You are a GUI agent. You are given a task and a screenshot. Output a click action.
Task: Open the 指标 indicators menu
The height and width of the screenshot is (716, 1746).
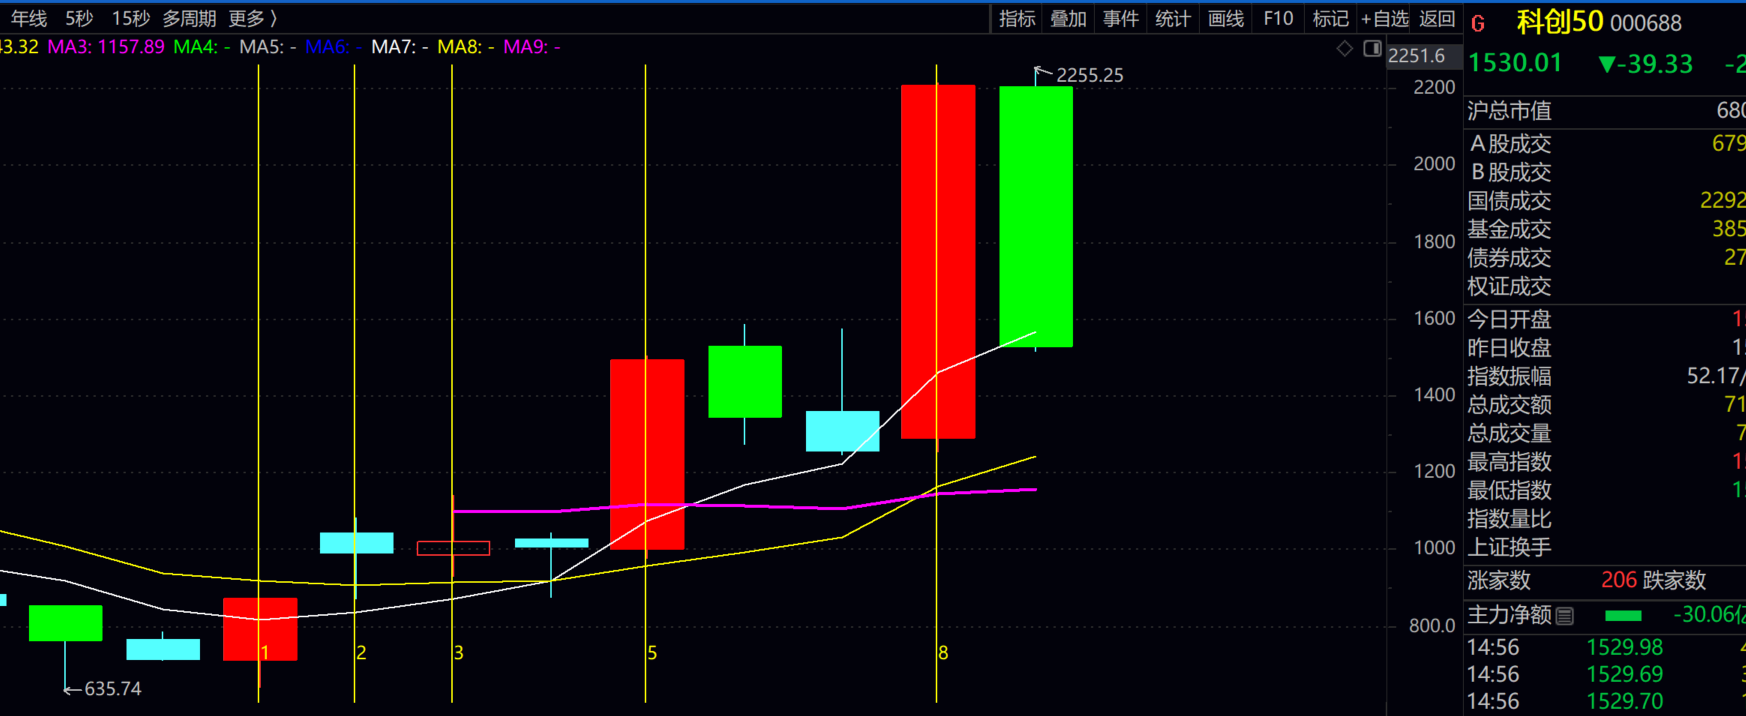[1017, 18]
